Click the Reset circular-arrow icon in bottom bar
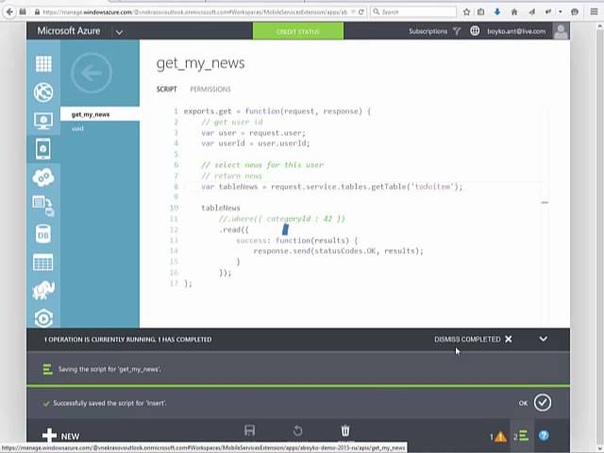 coord(298,430)
